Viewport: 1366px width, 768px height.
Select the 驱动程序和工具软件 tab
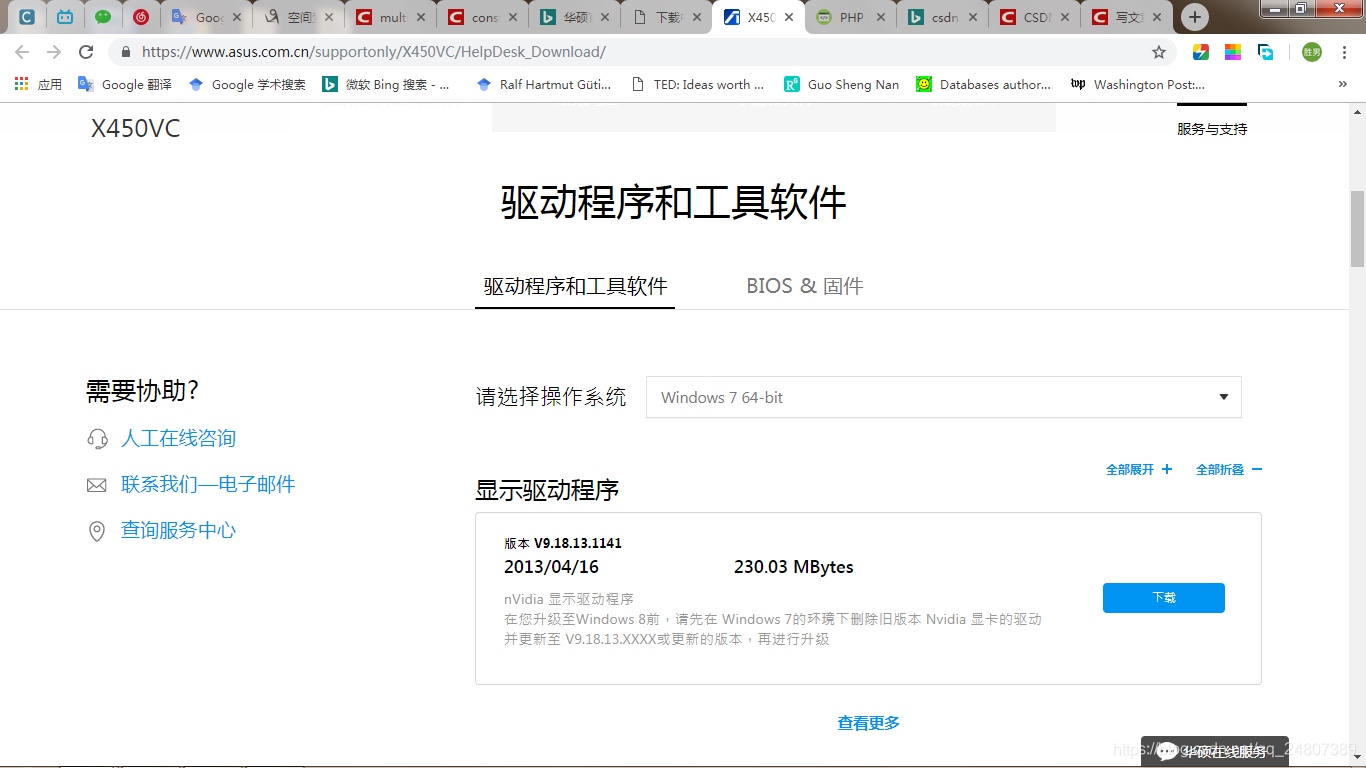click(575, 287)
